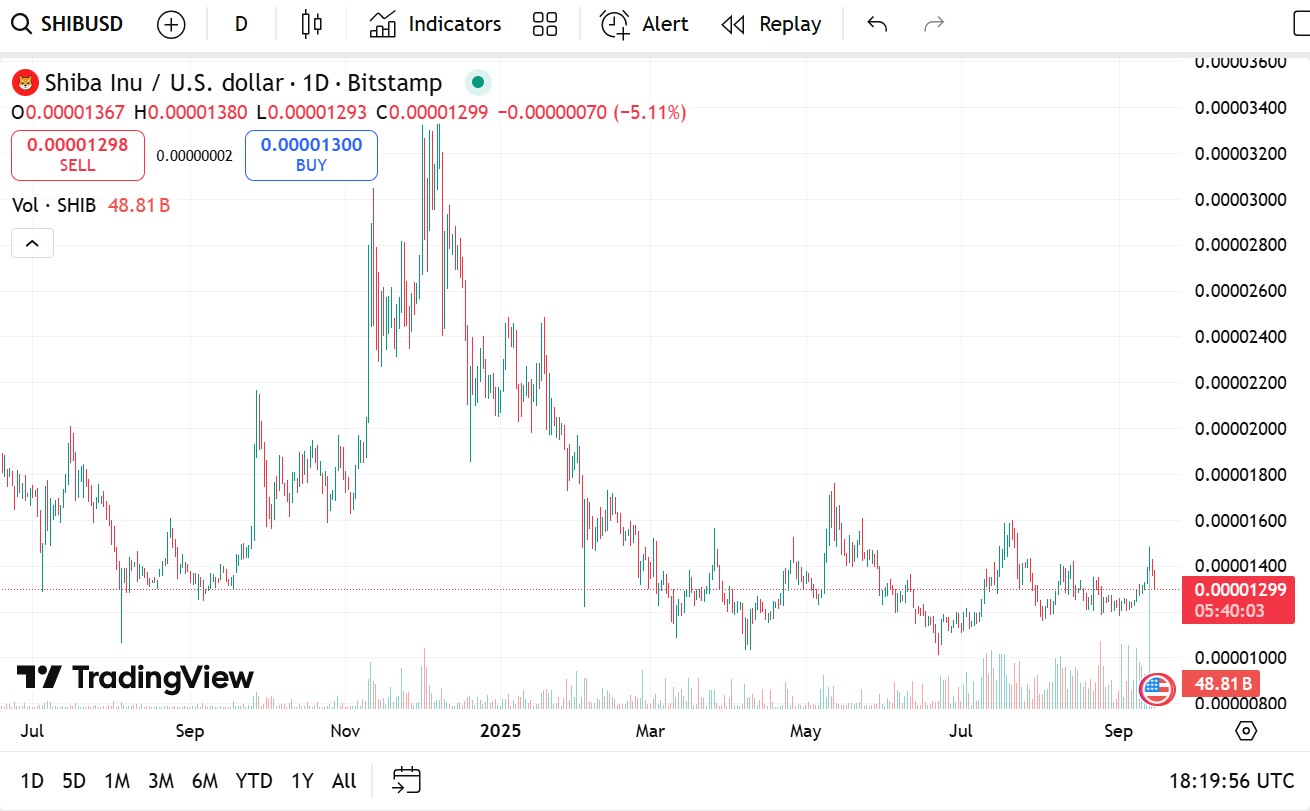1310x811 pixels.
Task: Click the open value 0.00001367
Action: pos(77,113)
